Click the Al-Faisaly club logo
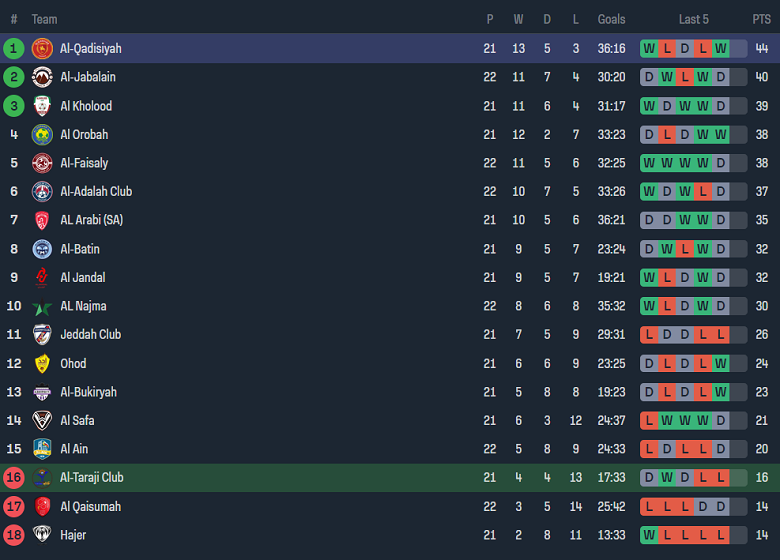The width and height of the screenshot is (780, 560). [x=42, y=163]
